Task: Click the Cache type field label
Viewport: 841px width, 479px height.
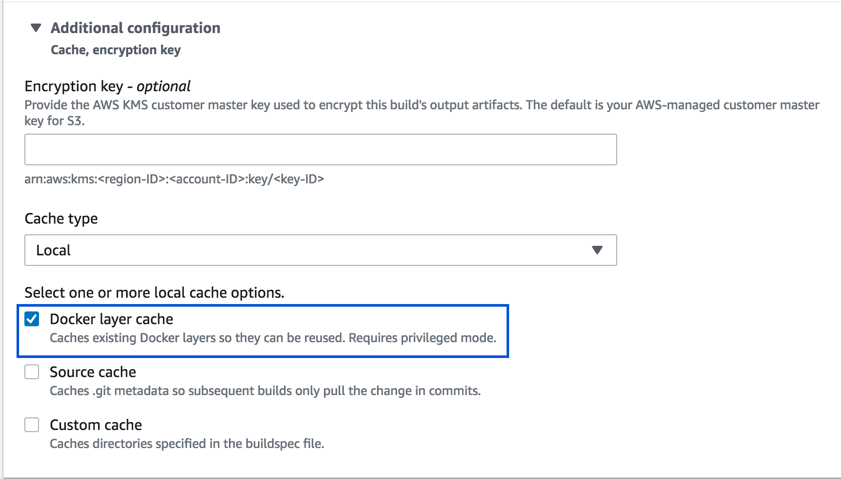Action: pos(61,218)
